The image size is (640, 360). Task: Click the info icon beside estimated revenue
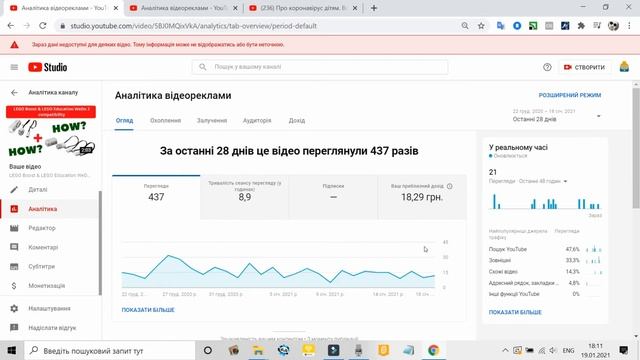[x=449, y=186]
